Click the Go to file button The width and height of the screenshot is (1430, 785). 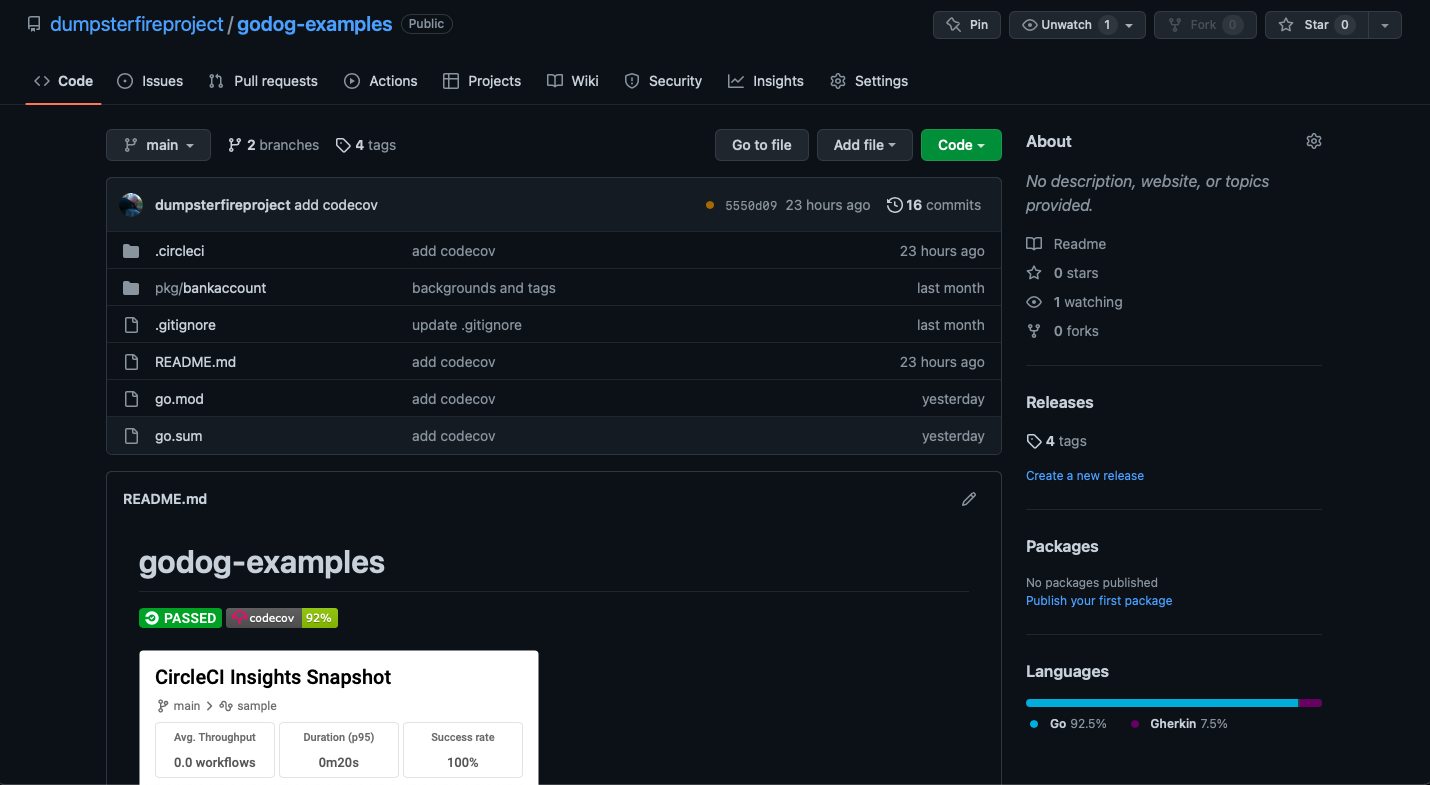[762, 145]
